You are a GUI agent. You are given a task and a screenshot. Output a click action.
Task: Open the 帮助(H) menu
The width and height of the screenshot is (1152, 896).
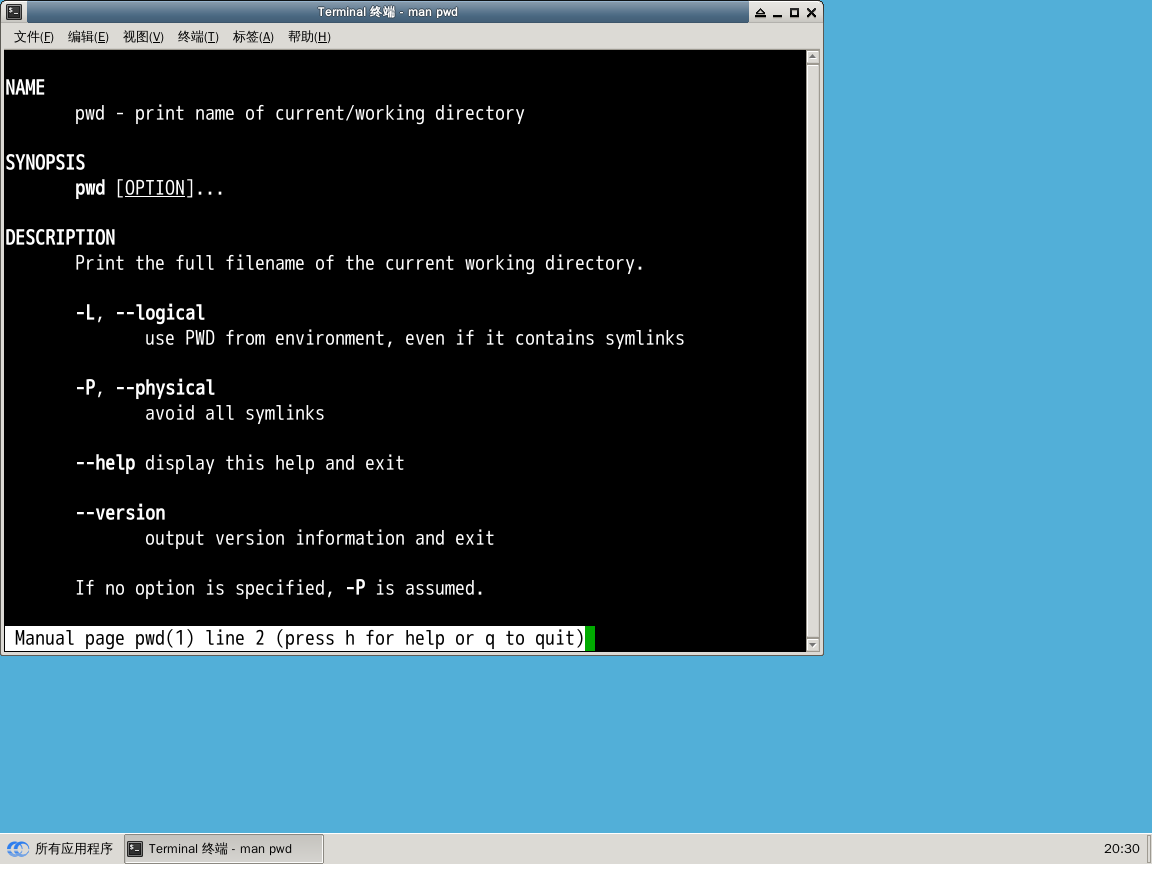[x=309, y=37]
